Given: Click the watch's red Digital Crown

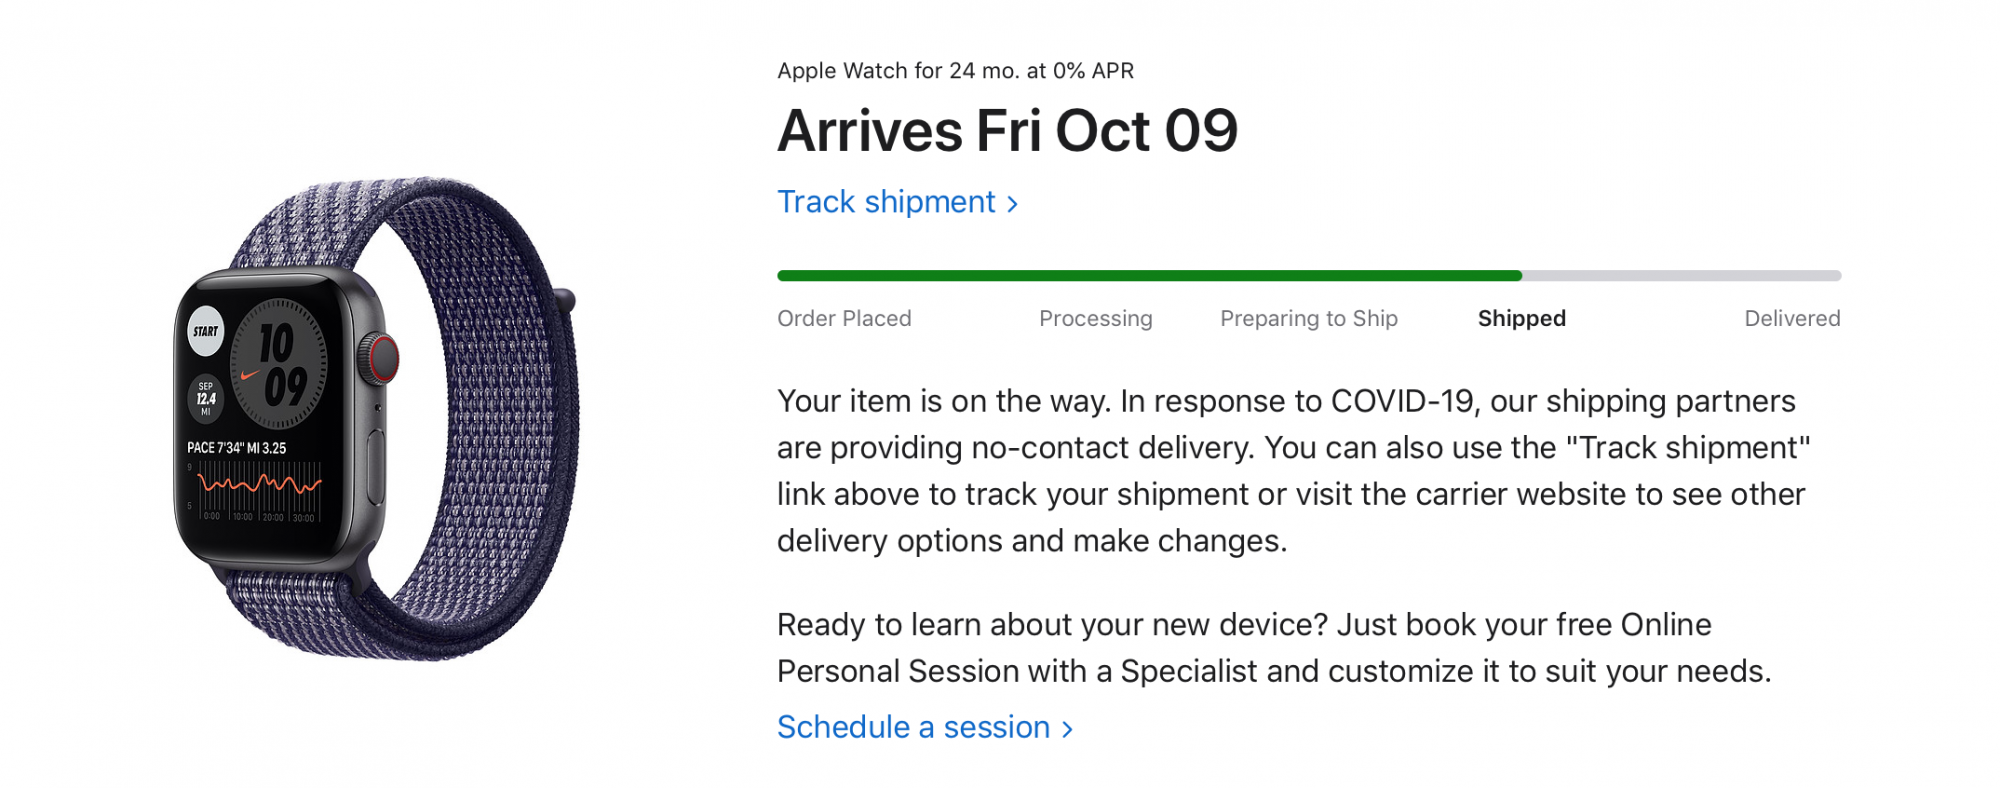Looking at the screenshot, I should pos(381,359).
